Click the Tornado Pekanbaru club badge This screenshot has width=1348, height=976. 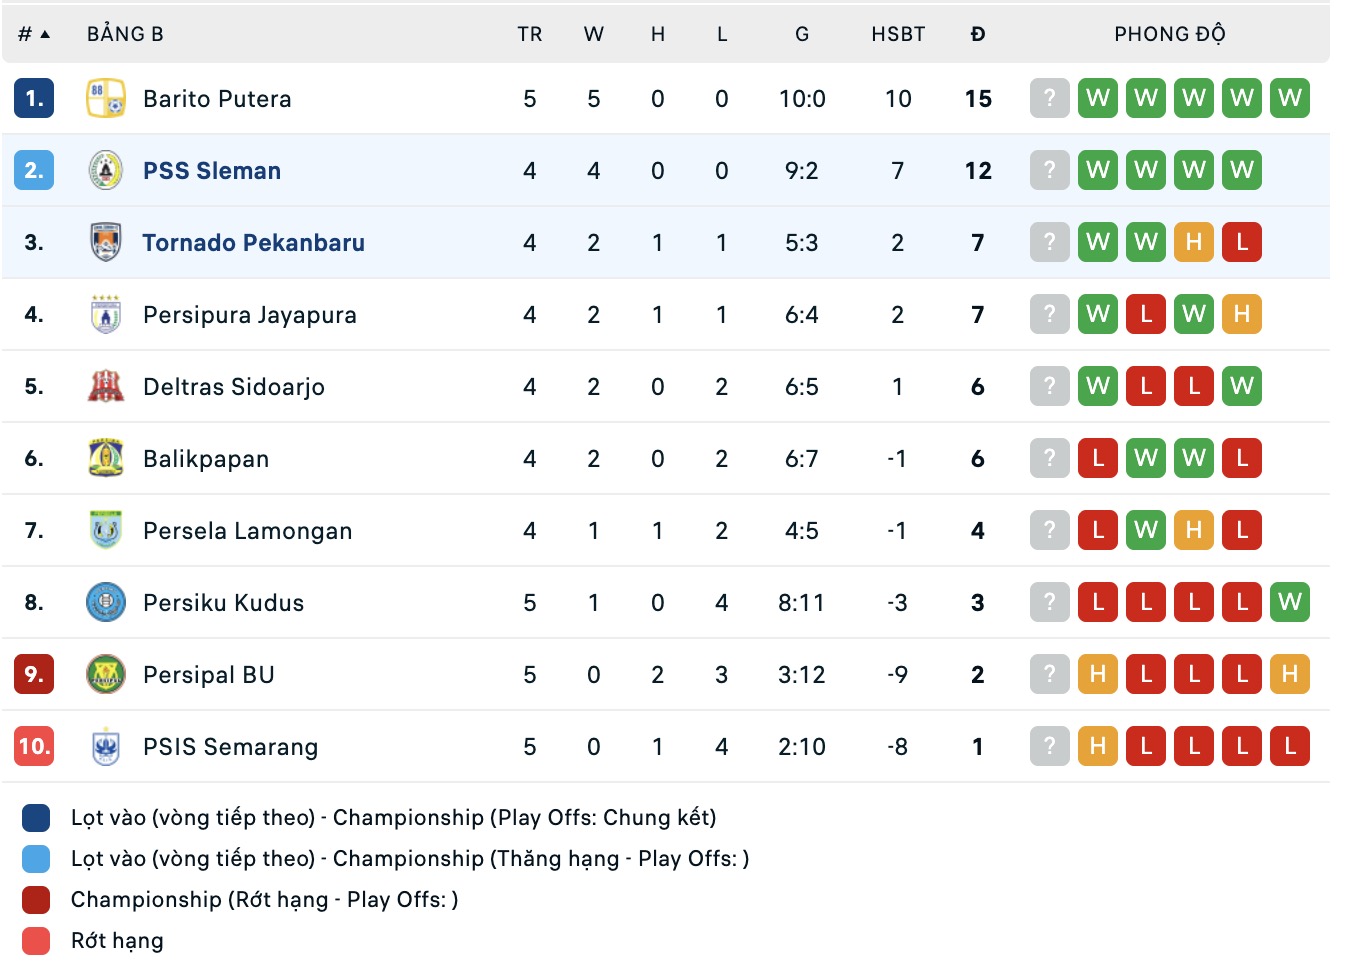104,242
